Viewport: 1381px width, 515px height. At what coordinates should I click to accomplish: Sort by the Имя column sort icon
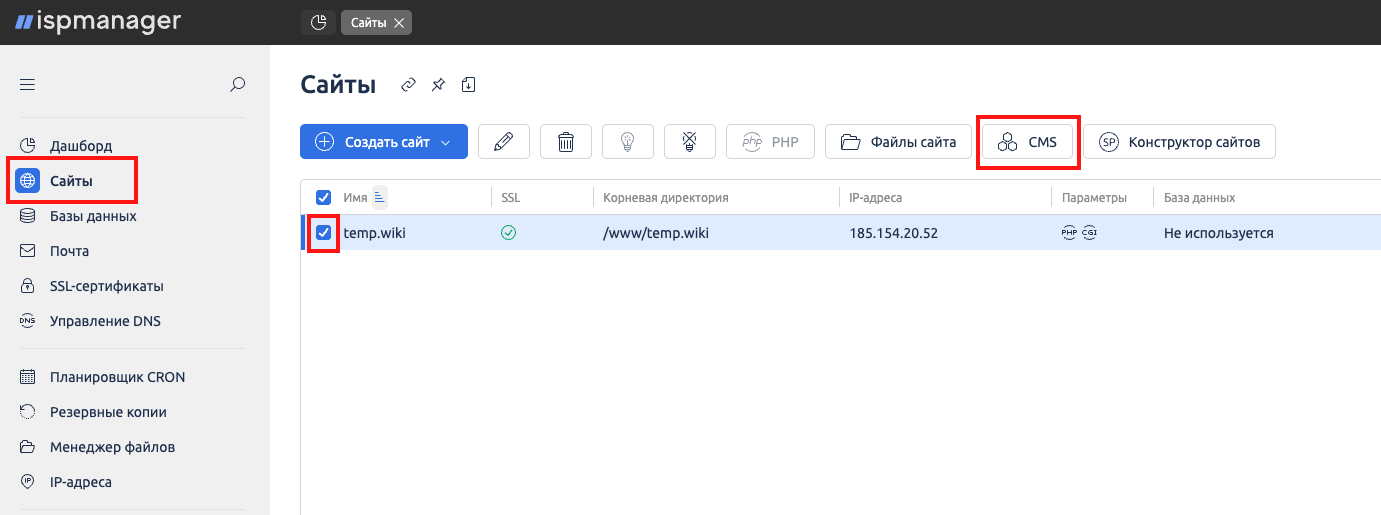[379, 197]
